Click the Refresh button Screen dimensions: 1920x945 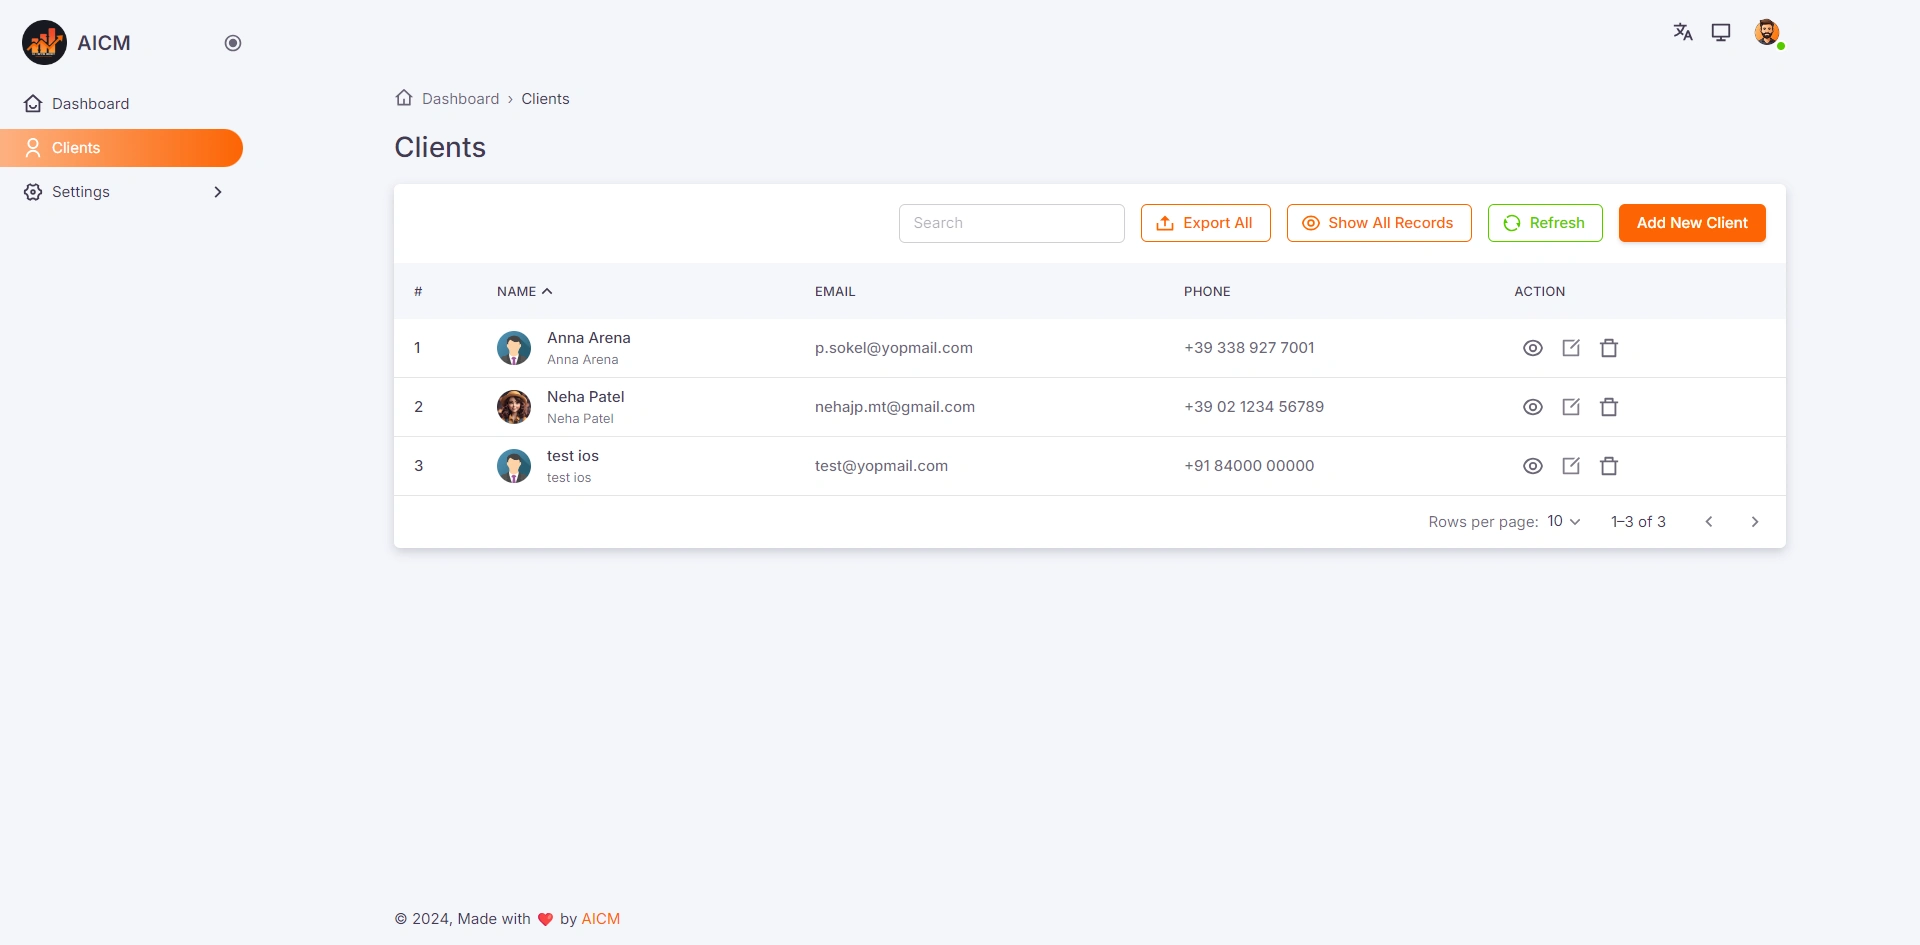coord(1545,223)
